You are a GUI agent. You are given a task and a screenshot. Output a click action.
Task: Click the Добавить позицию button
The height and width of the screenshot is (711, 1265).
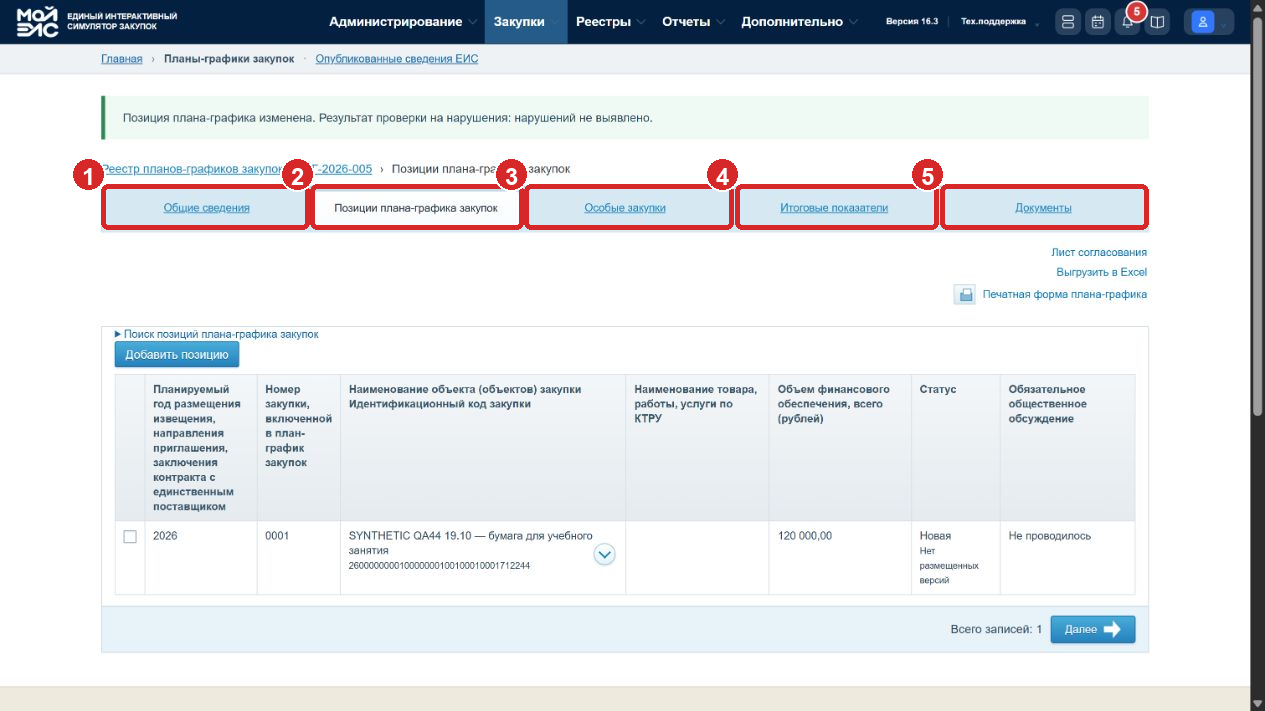[x=177, y=354]
